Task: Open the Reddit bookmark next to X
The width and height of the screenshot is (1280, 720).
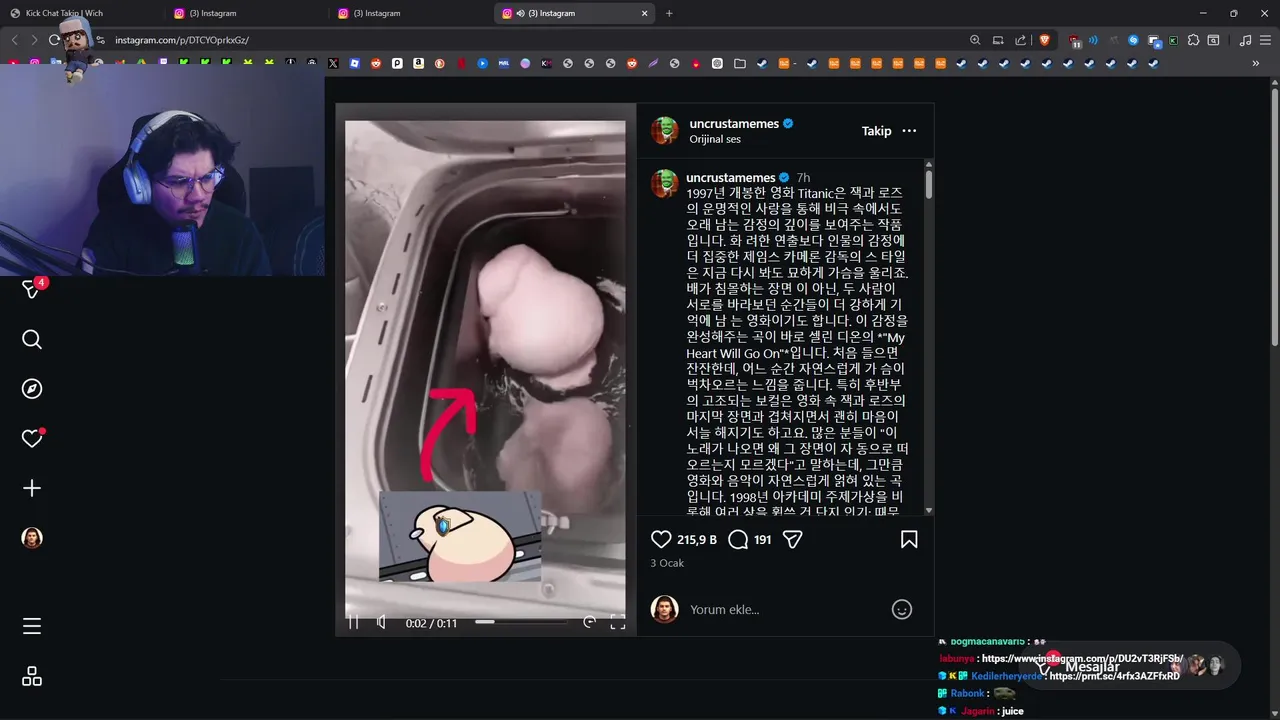Action: point(376,63)
